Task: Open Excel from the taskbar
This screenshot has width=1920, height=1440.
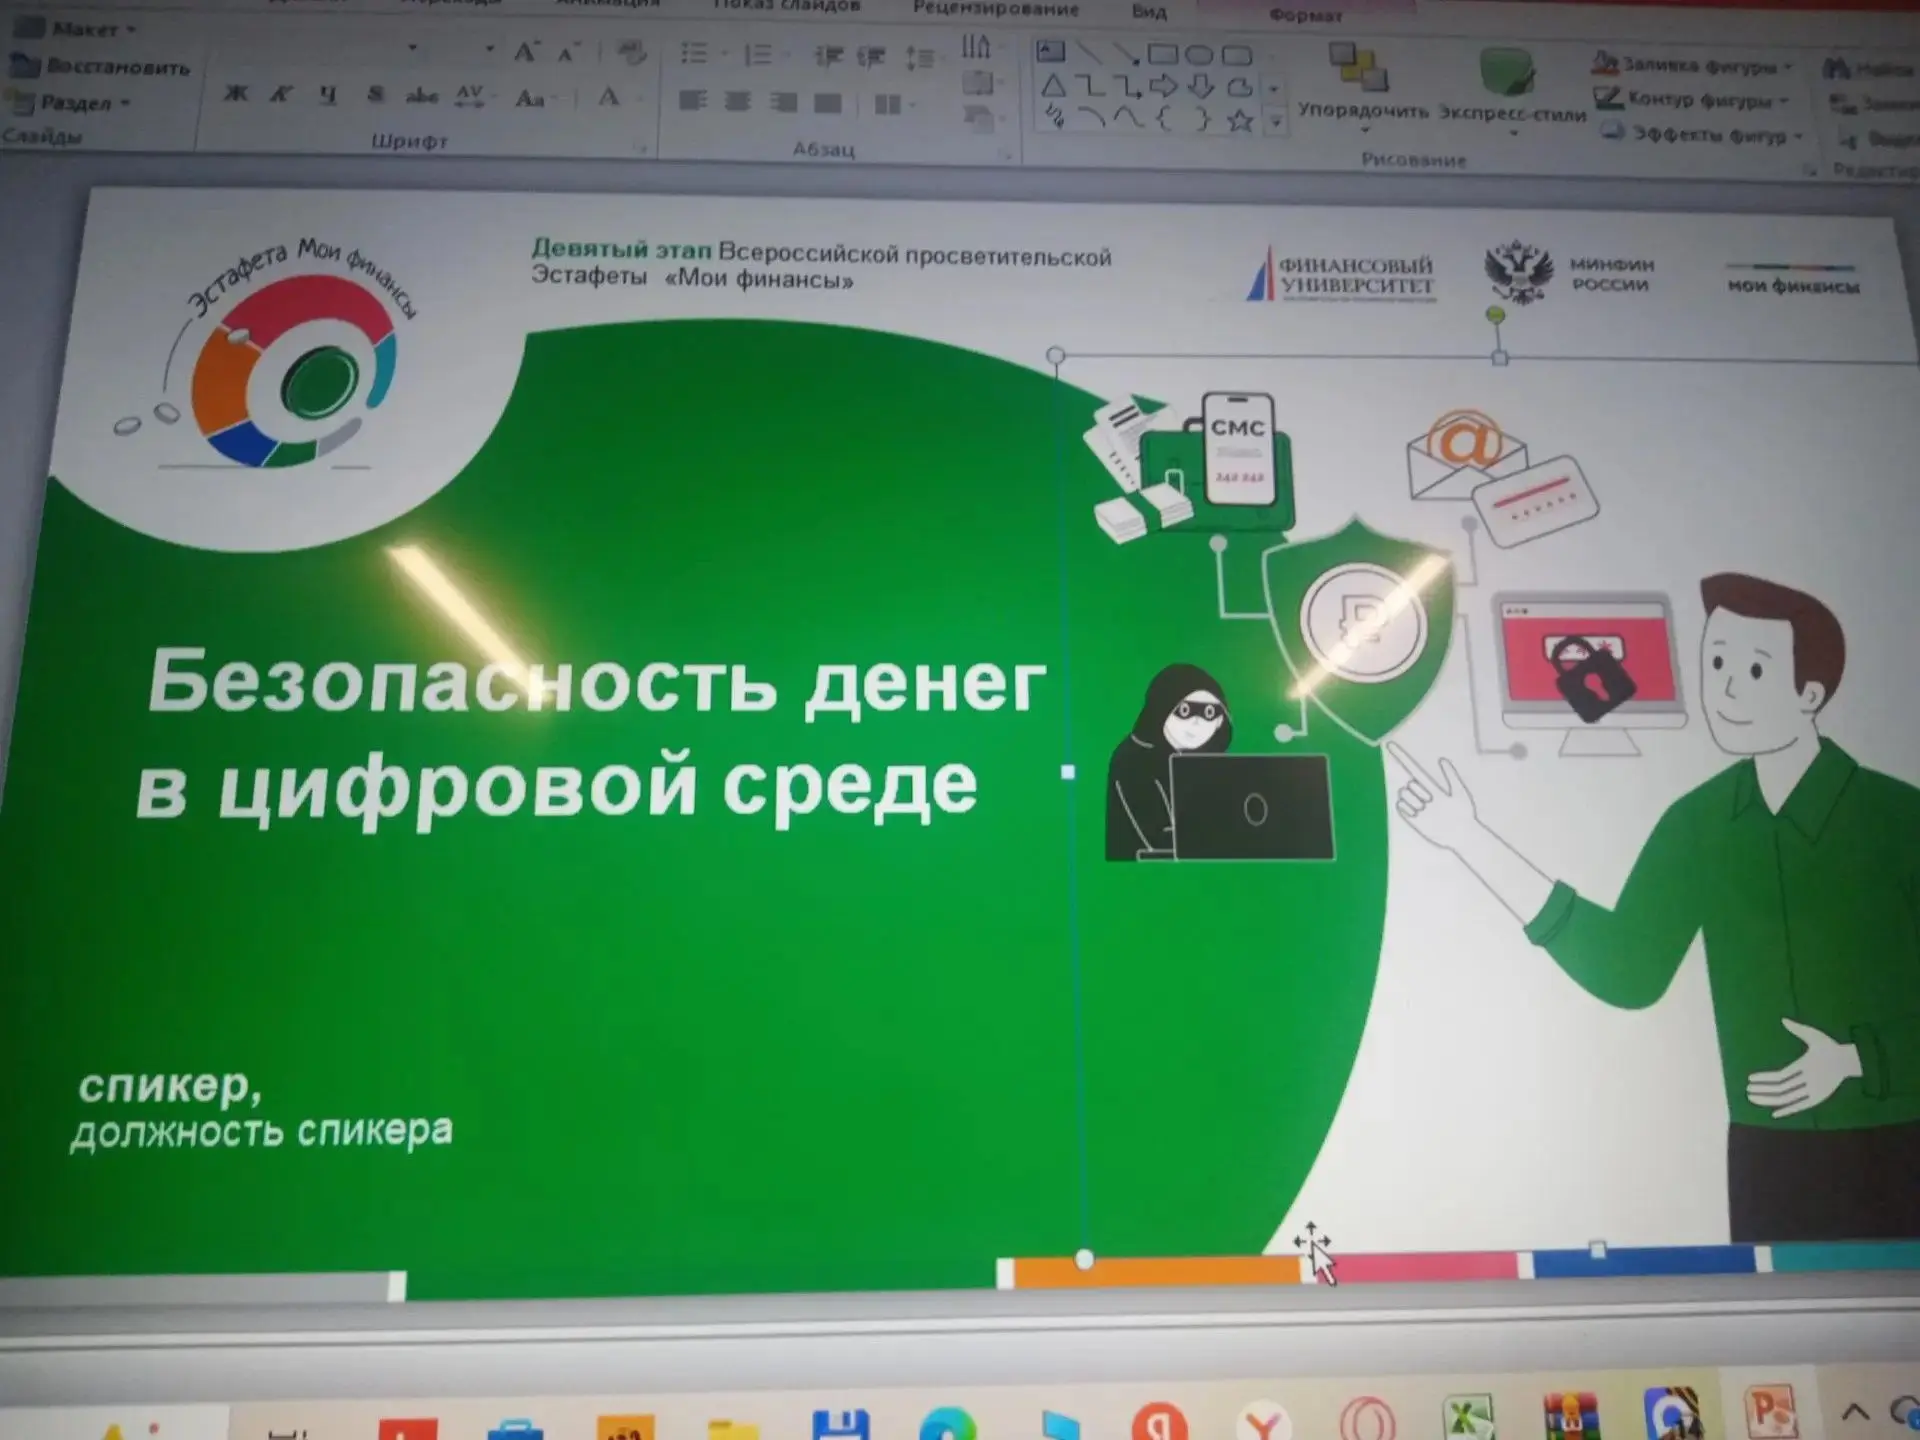Action: click(x=1468, y=1418)
